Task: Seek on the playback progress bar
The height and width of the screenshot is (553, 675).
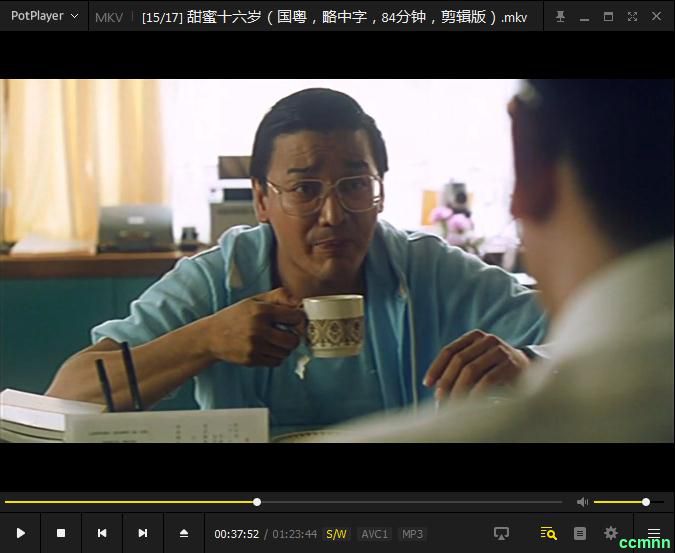Action: pos(283,502)
